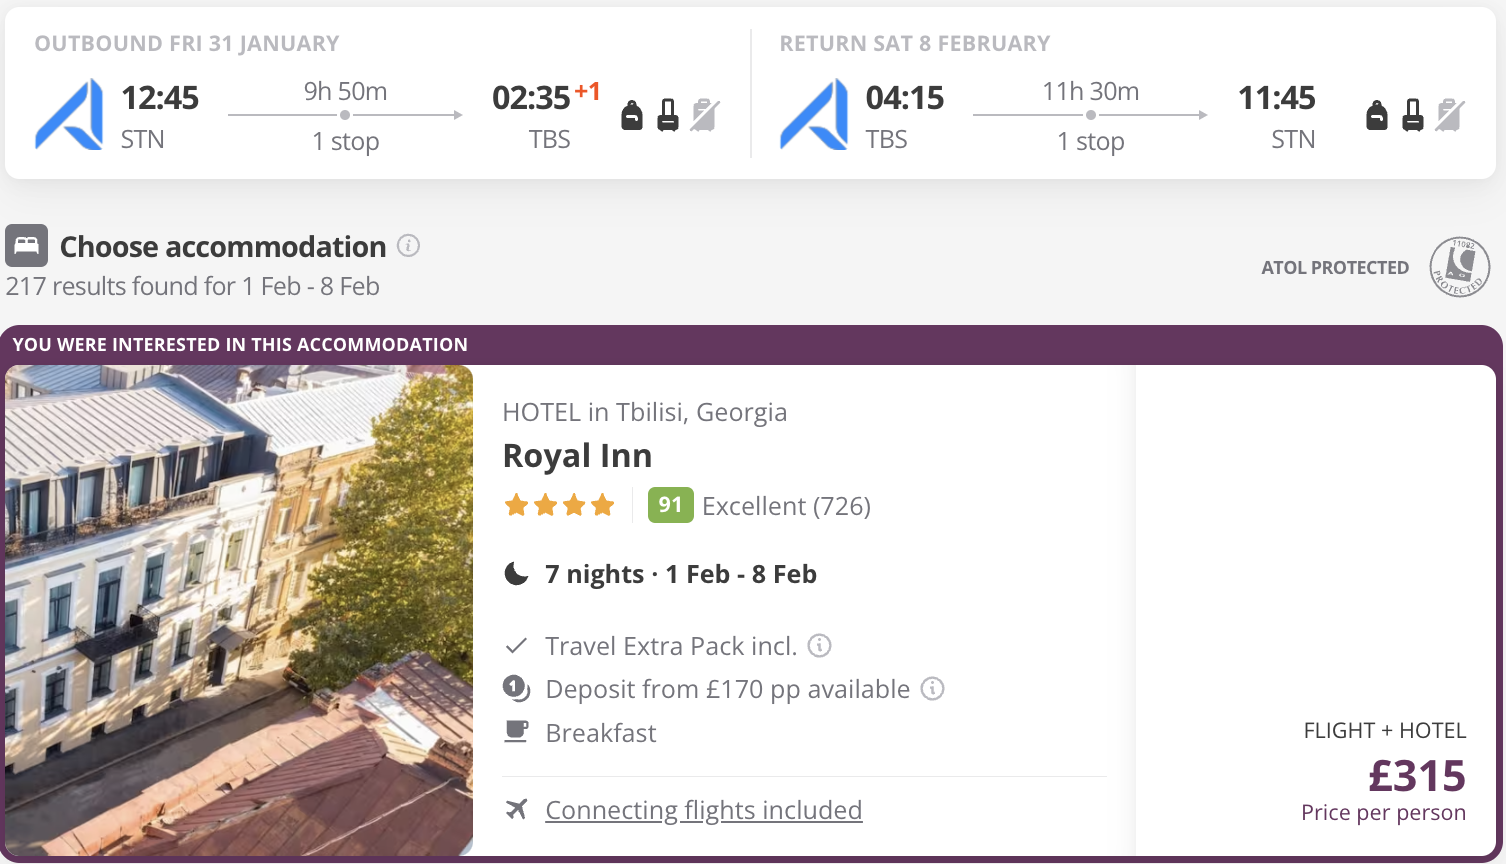Click the four-star hotel rating
1506x864 pixels.
coord(560,505)
